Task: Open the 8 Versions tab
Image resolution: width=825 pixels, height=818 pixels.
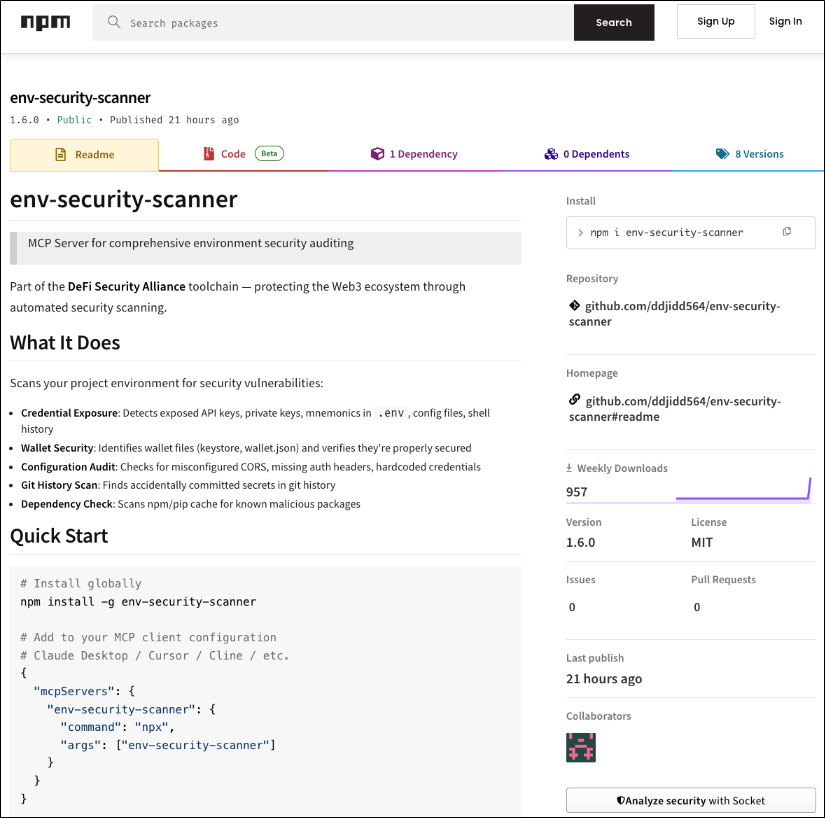Action: (x=749, y=154)
